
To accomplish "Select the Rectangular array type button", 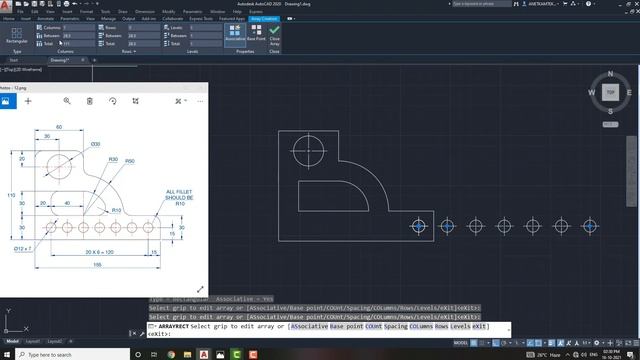I will [17, 35].
